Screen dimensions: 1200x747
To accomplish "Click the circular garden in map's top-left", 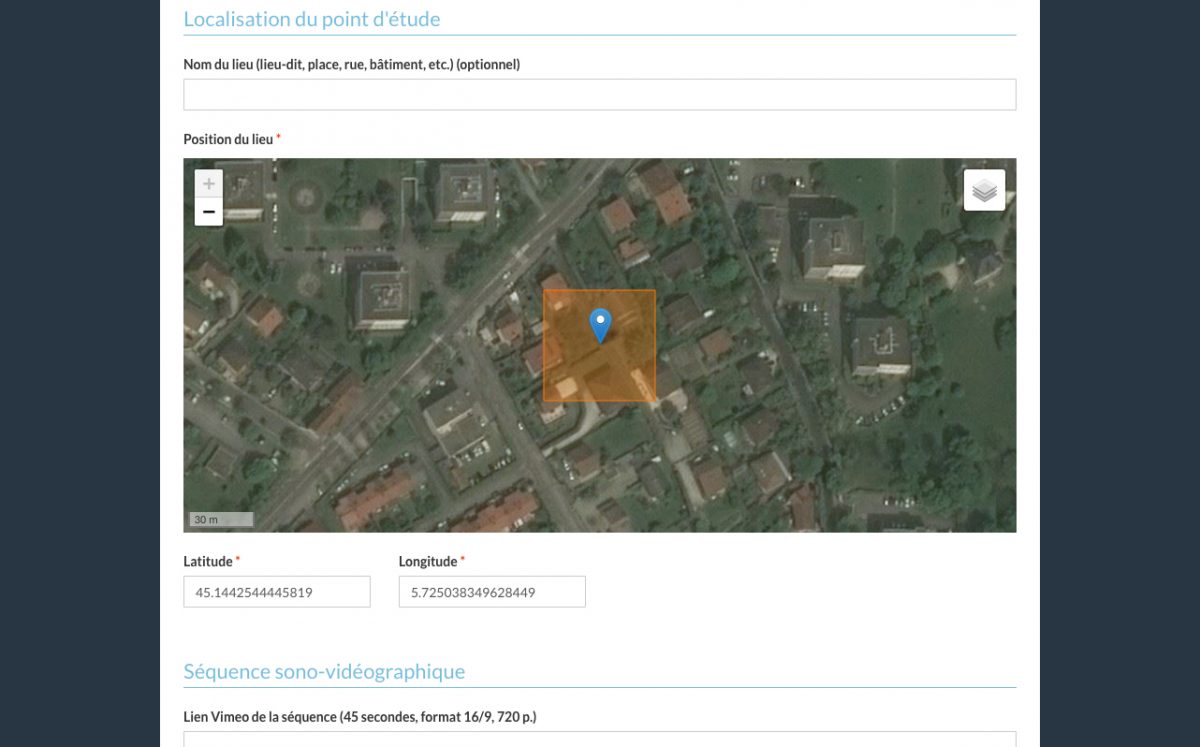I will click(x=306, y=195).
